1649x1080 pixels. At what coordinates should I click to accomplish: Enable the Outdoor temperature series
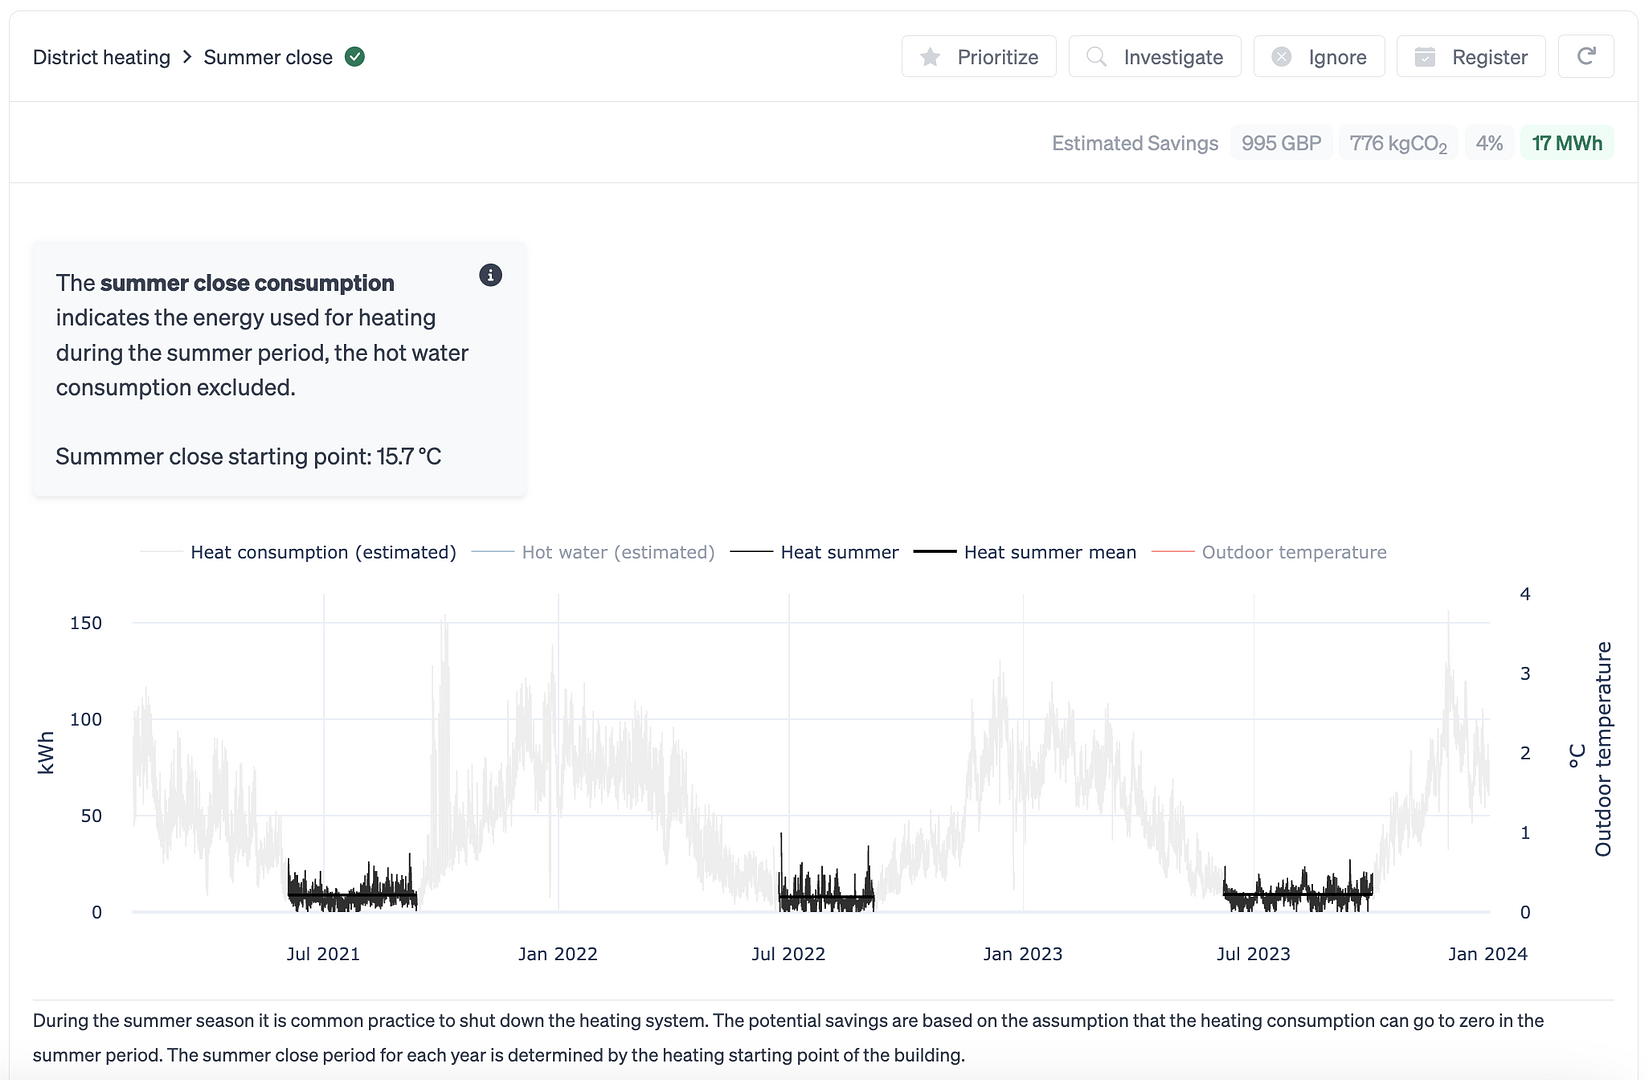point(1293,552)
